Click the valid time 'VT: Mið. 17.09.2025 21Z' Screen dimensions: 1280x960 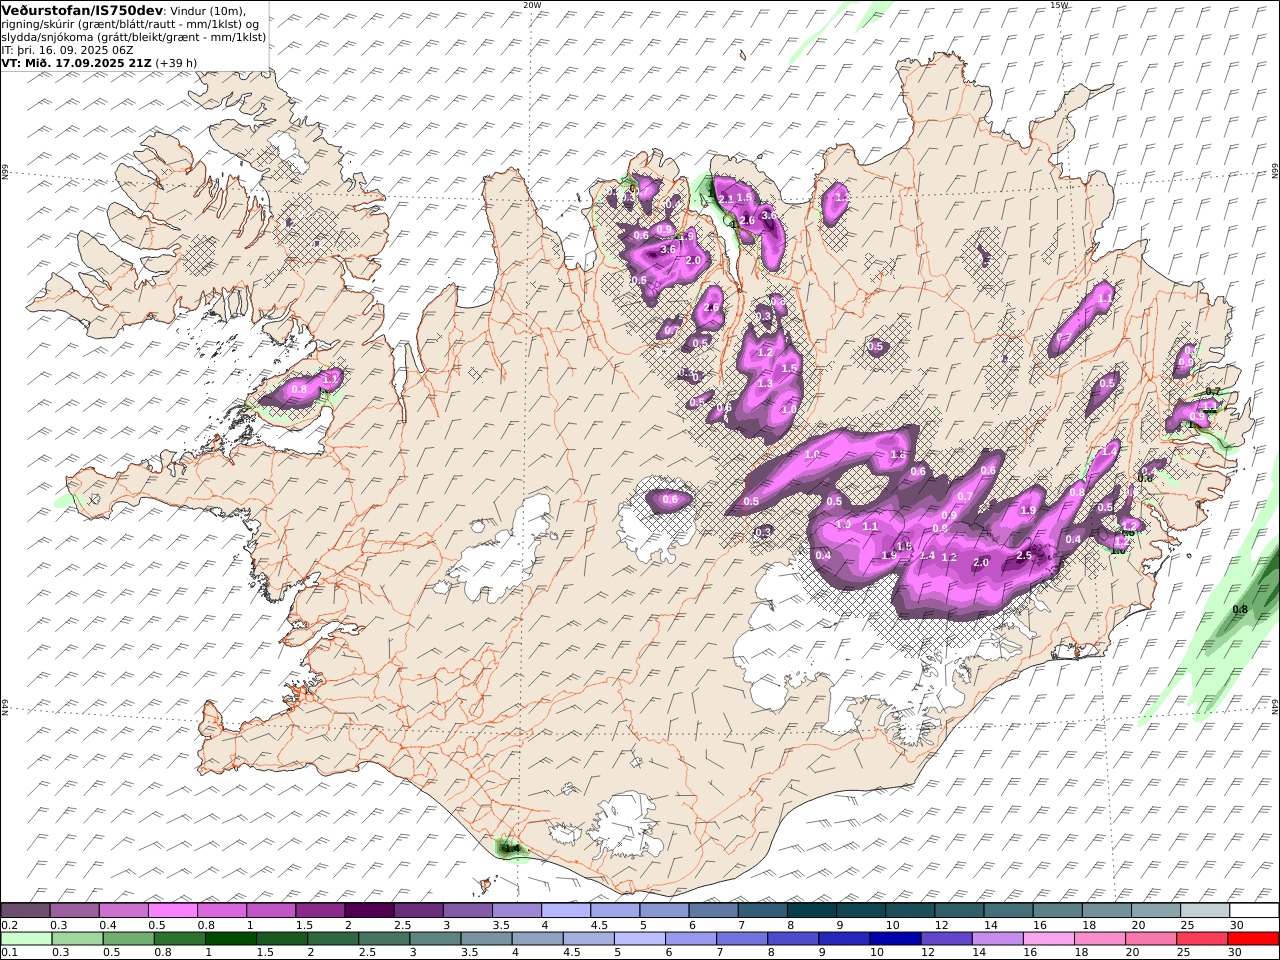point(77,62)
